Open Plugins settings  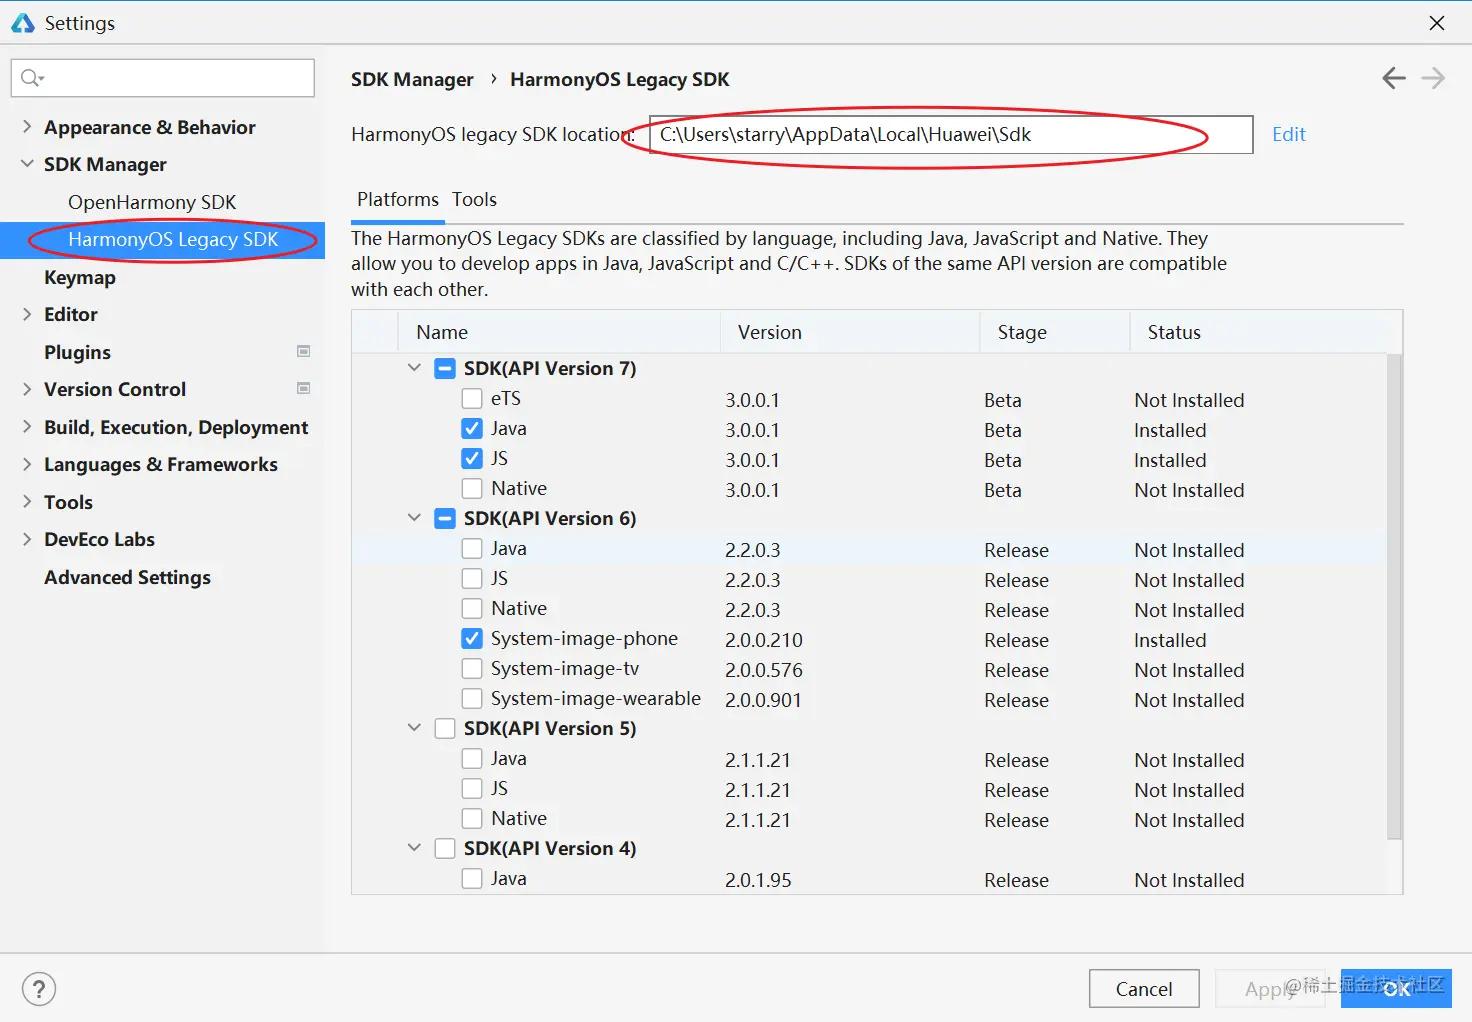tap(77, 352)
